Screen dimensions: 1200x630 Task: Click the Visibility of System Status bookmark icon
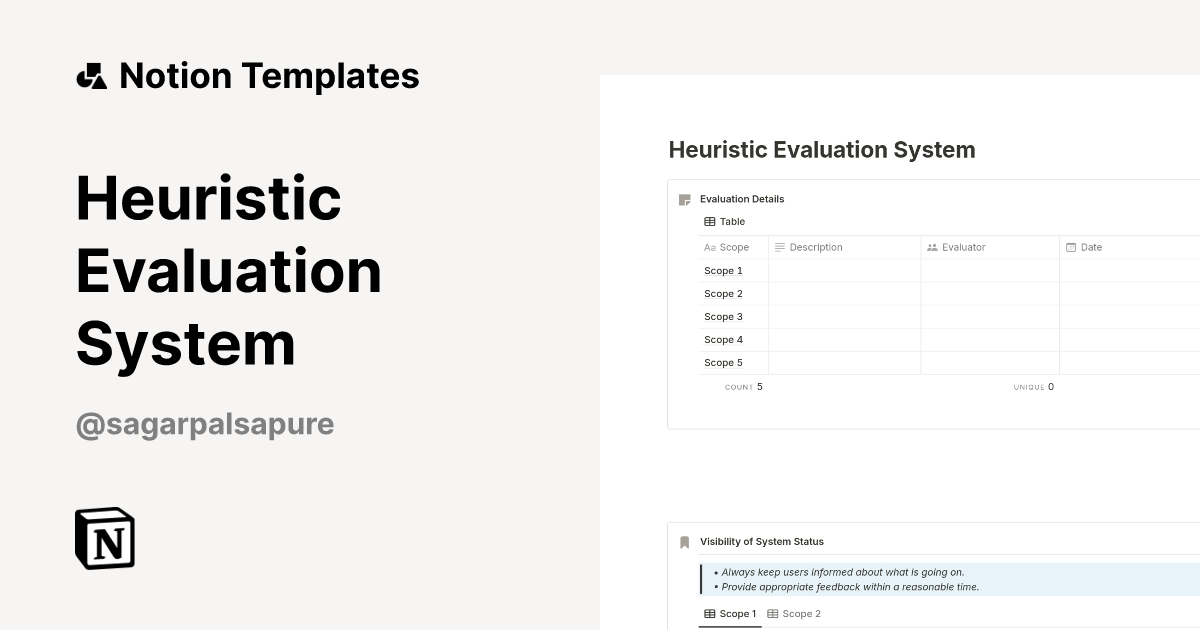click(685, 542)
